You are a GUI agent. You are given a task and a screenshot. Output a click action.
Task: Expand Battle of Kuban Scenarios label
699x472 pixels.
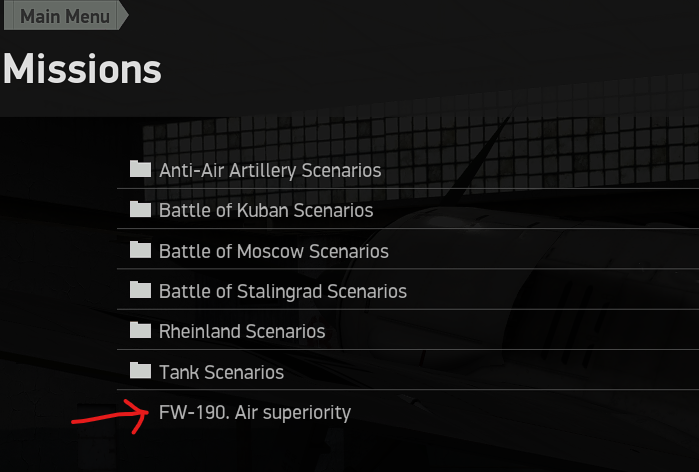pos(266,211)
